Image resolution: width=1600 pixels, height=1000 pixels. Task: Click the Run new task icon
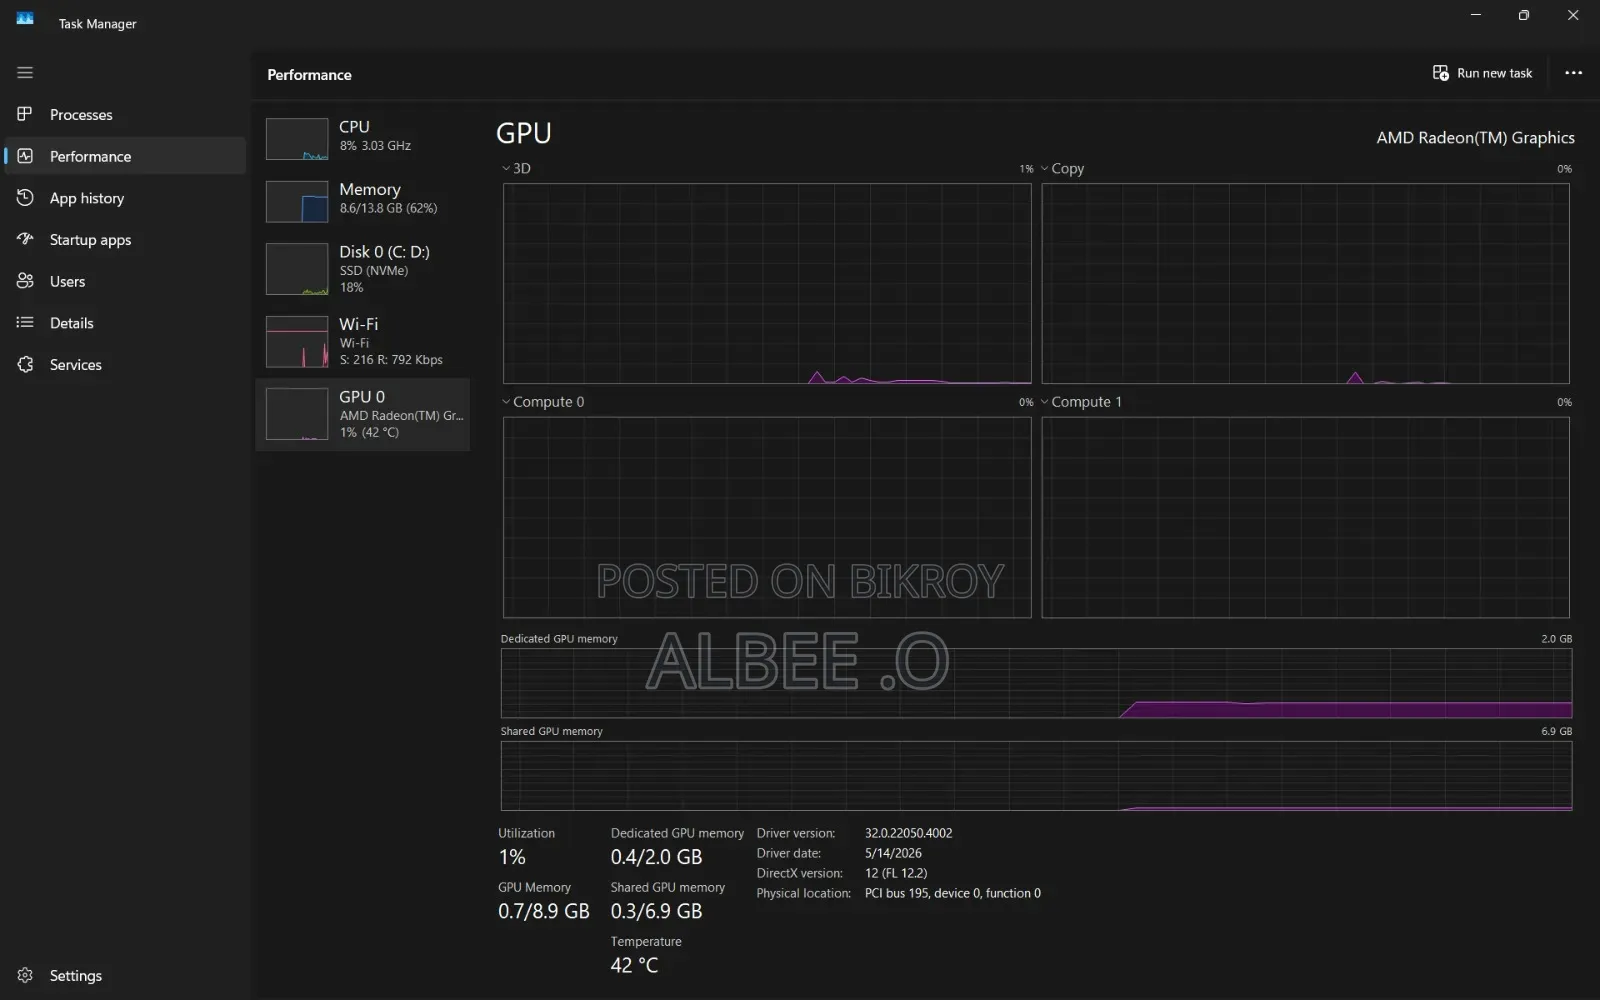(1441, 73)
